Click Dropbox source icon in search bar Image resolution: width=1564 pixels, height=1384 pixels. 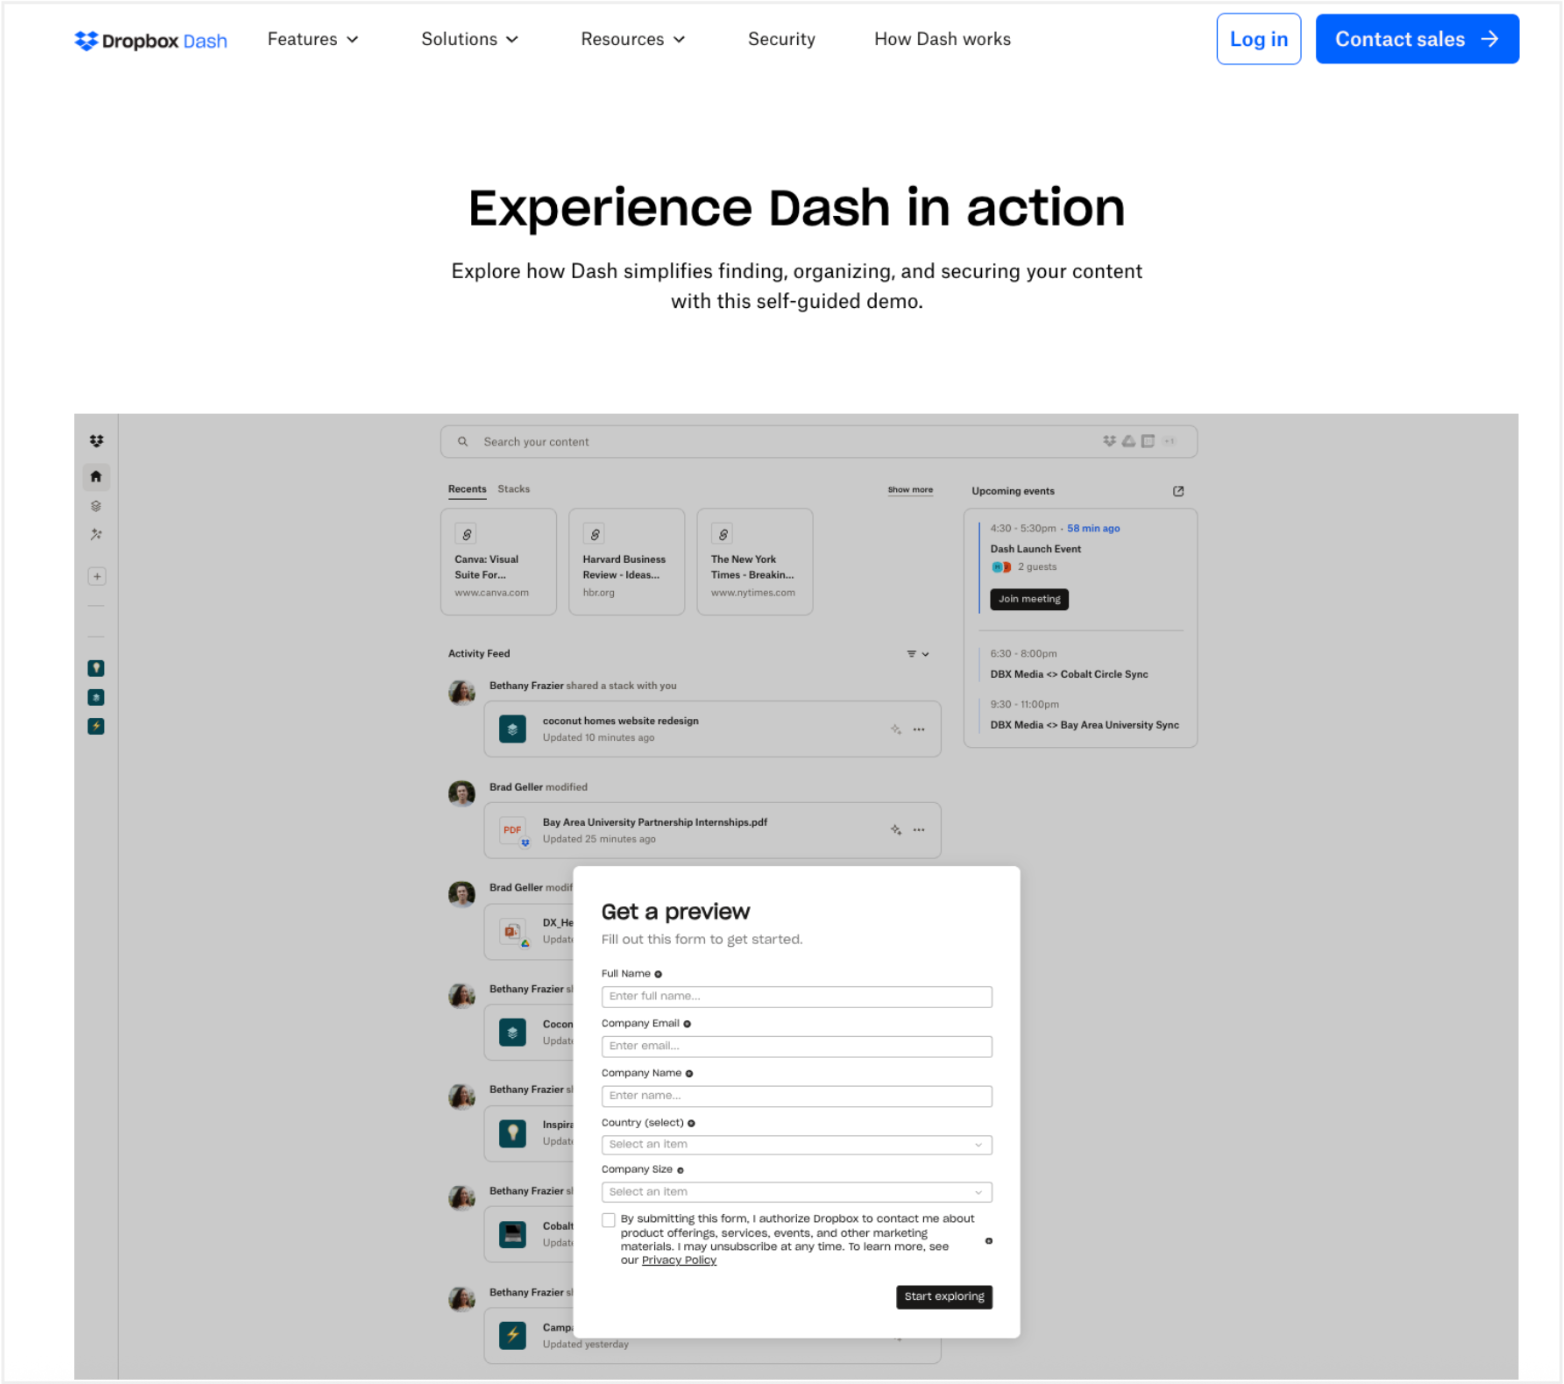tap(1109, 441)
